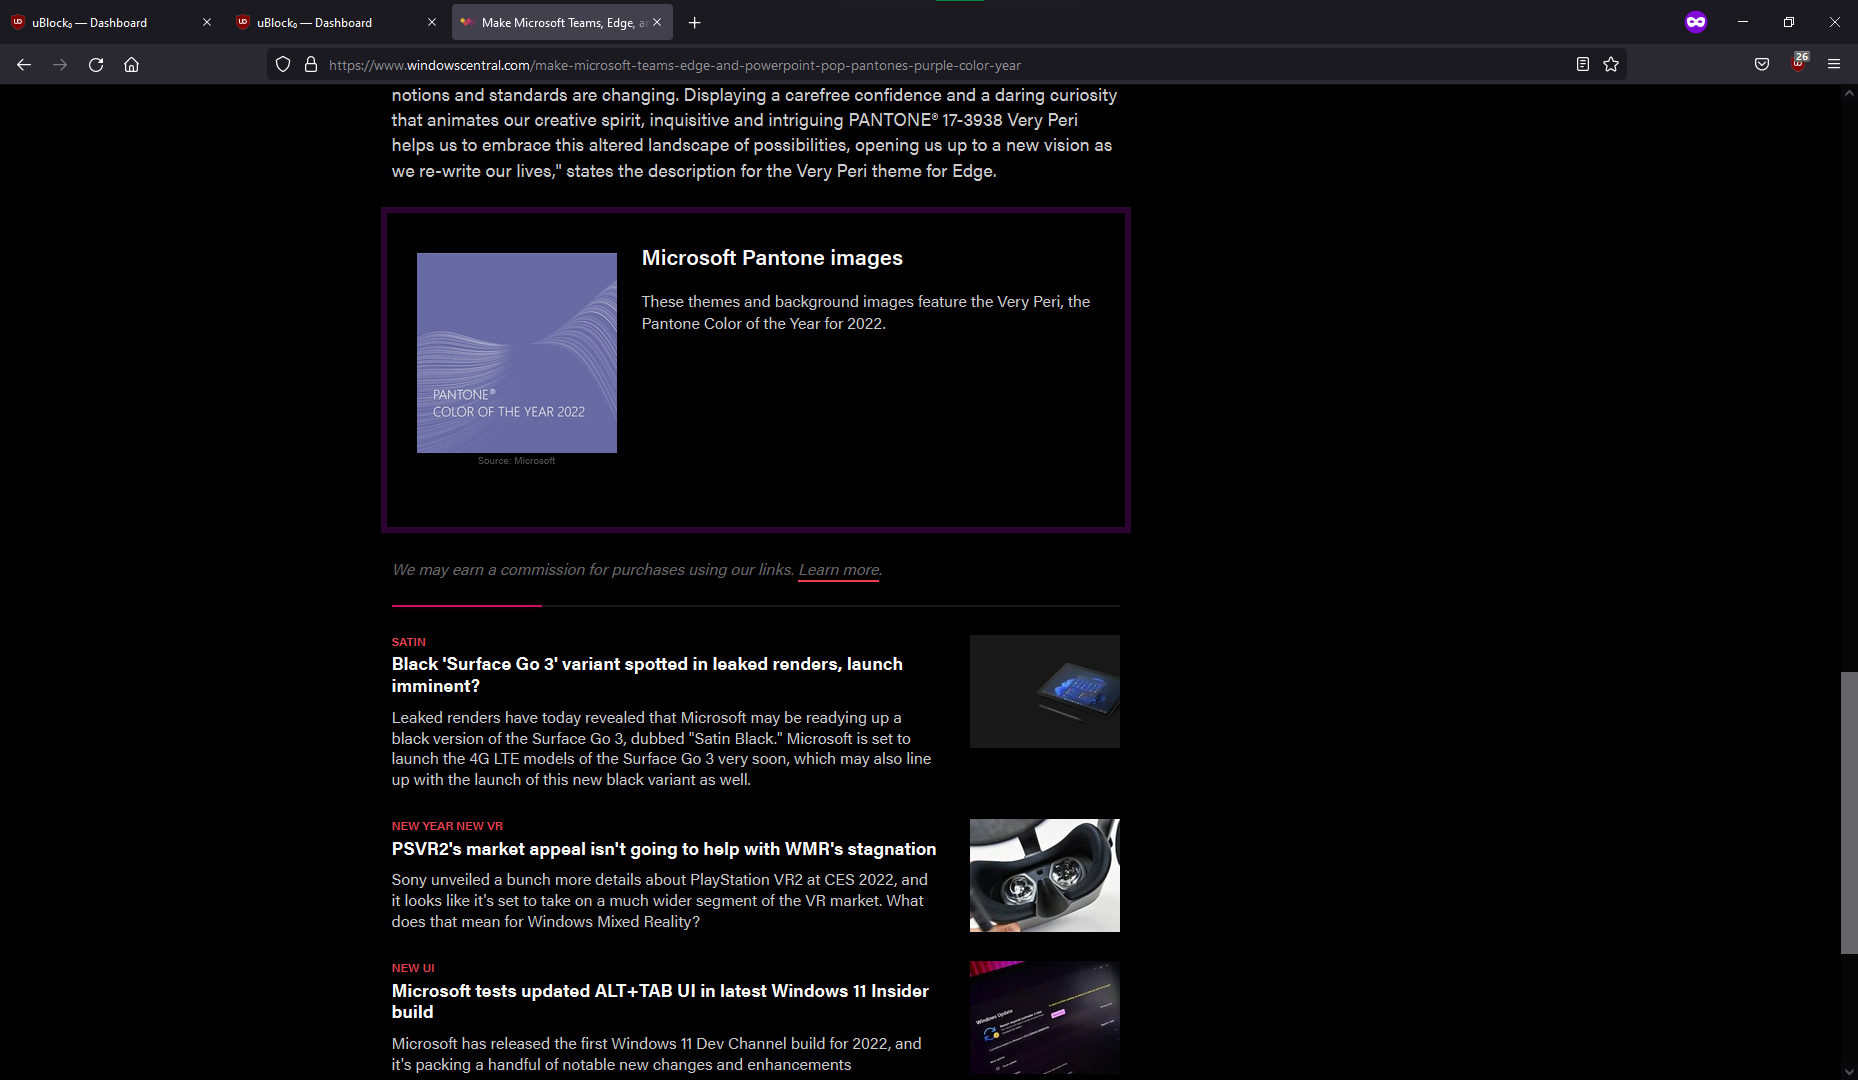Switch to the second uBlock Dashboard tab

pos(320,22)
